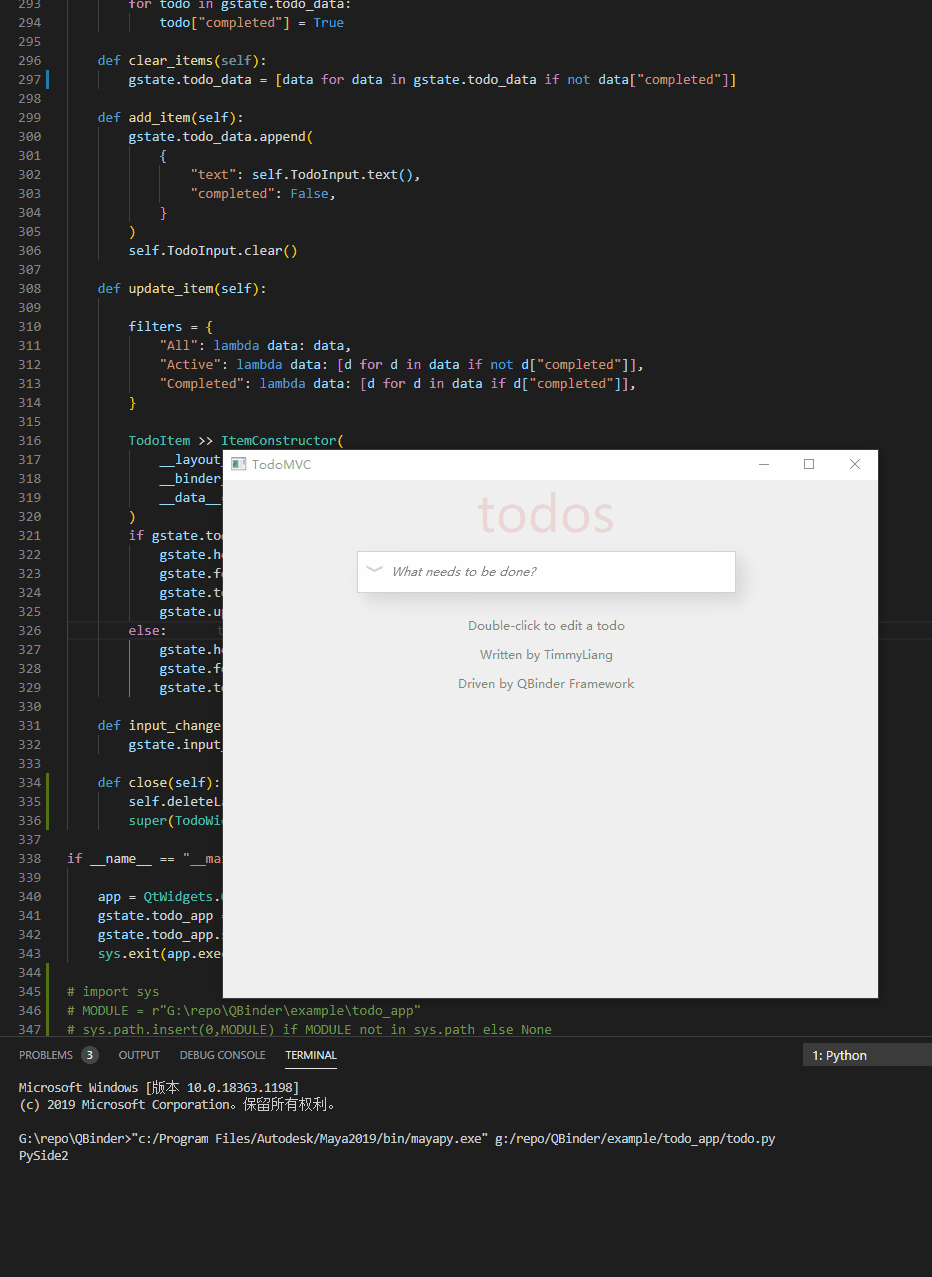
Task: Click 'Double-click to edit a todo' text
Action: click(546, 626)
